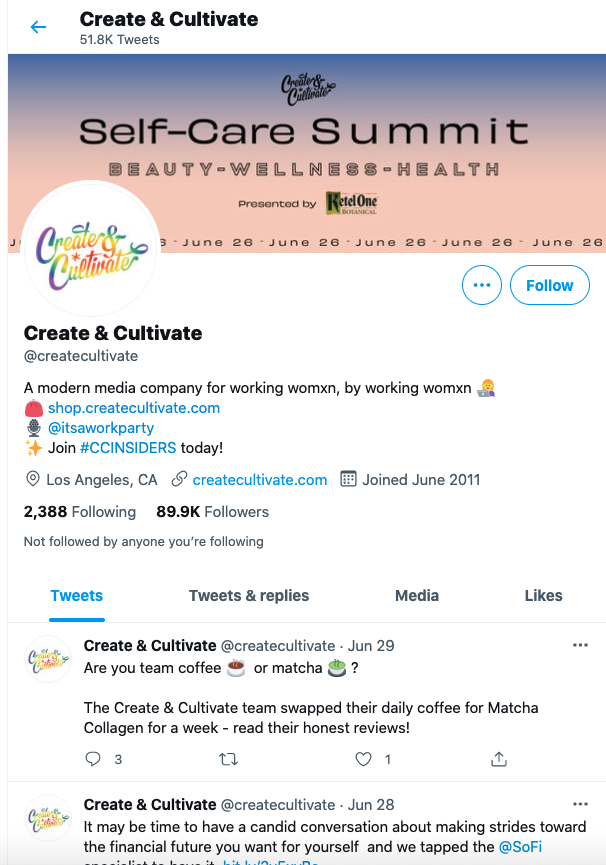Image resolution: width=606 pixels, height=865 pixels.
Task: Visit the @itsaworkparty profile mention
Action: click(x=101, y=428)
